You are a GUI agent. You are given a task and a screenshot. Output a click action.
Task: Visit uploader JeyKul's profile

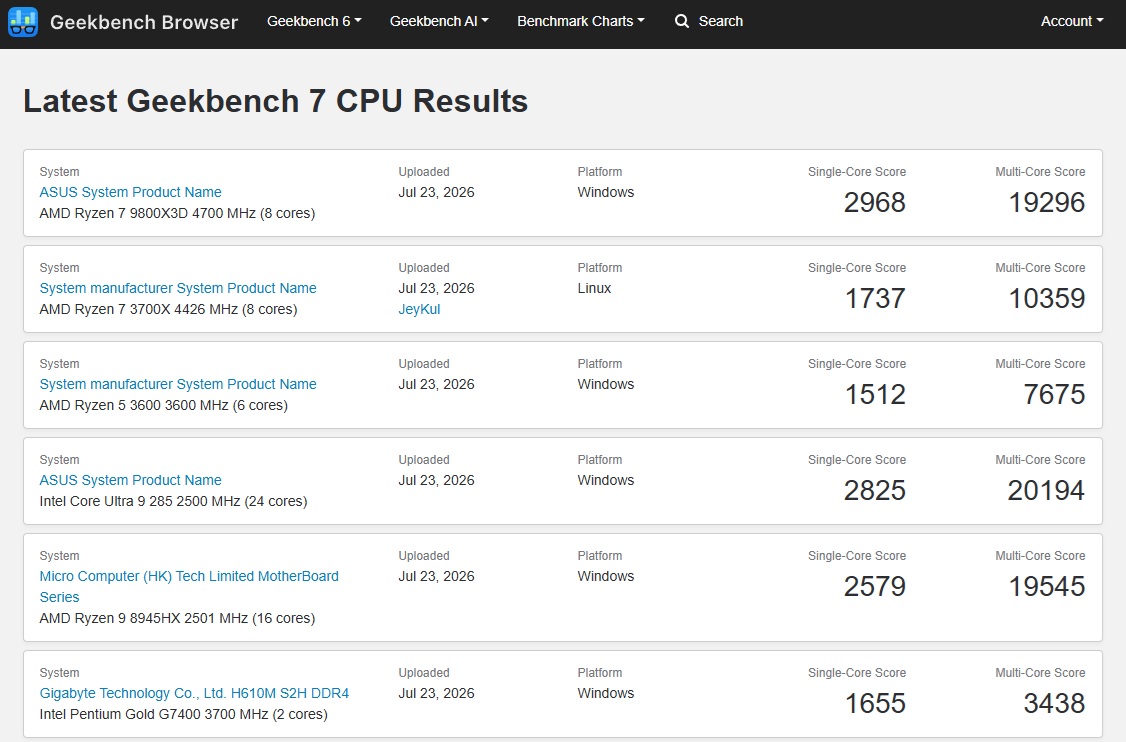(x=419, y=309)
